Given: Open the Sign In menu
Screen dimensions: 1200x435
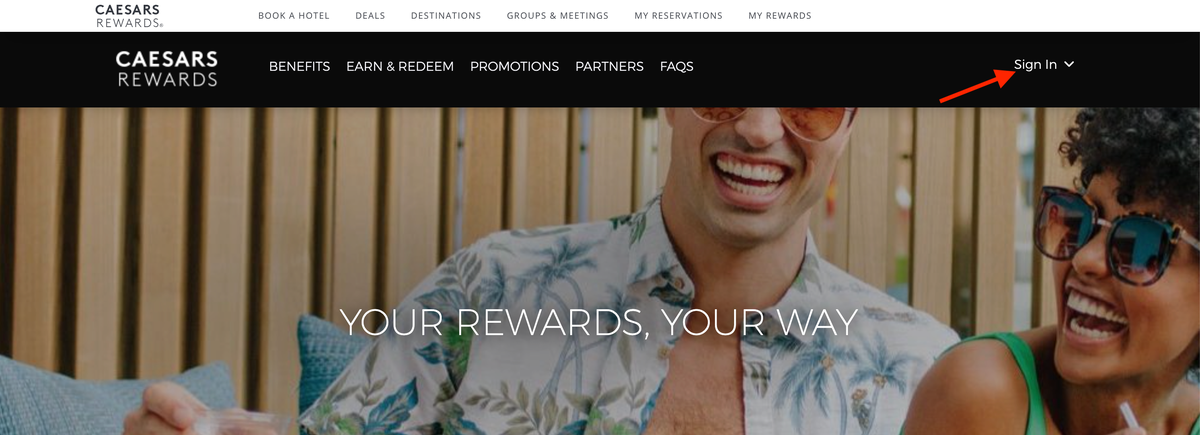Looking at the screenshot, I should (1044, 65).
